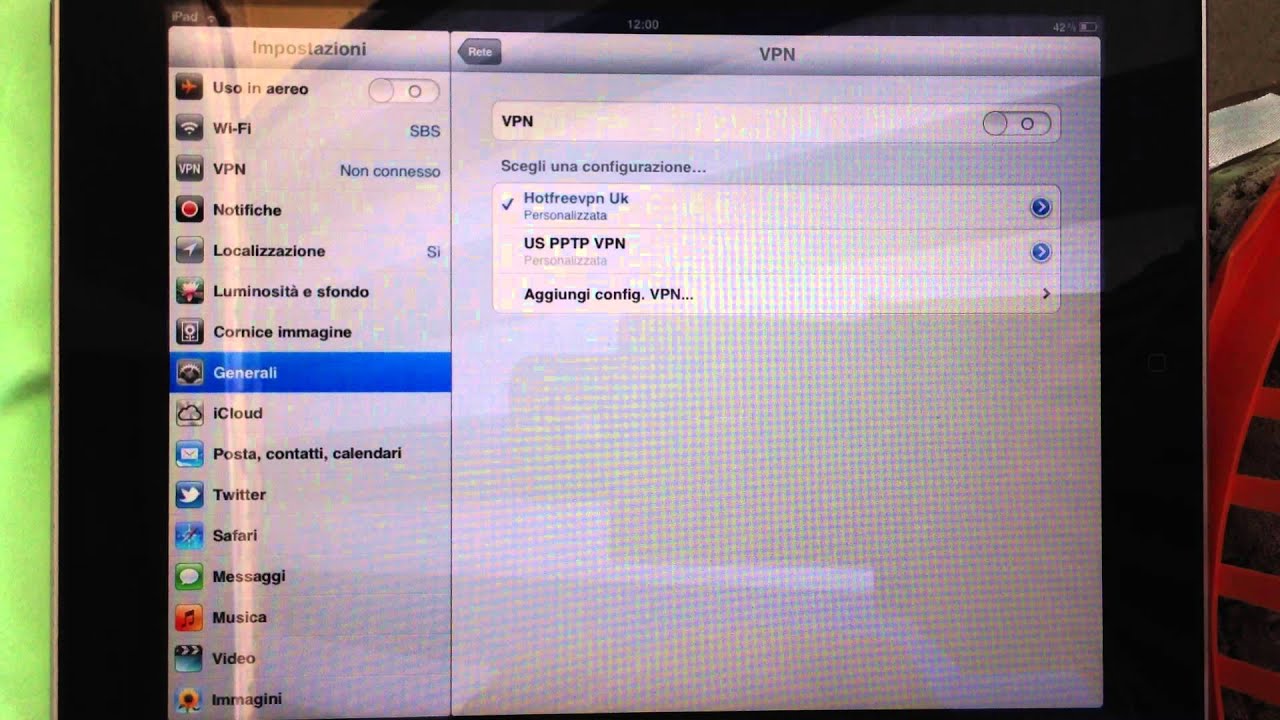1280x720 pixels.
Task: Tap the Video clapperboard icon
Action: (x=189, y=659)
